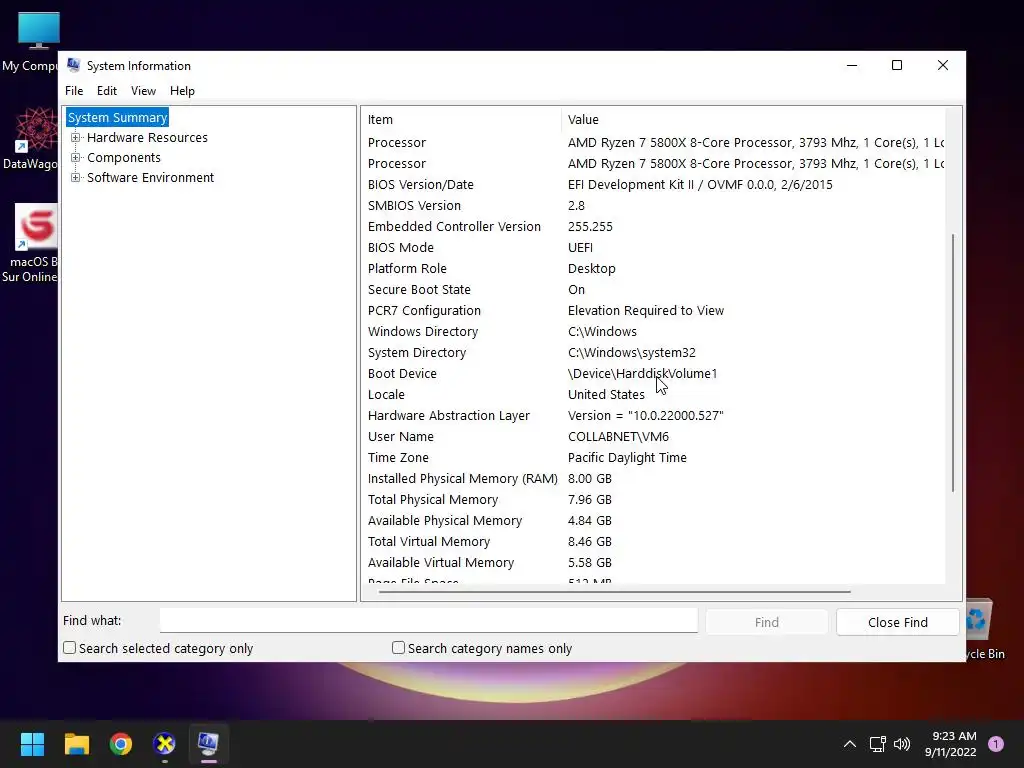Enable Search category names only

click(x=398, y=648)
